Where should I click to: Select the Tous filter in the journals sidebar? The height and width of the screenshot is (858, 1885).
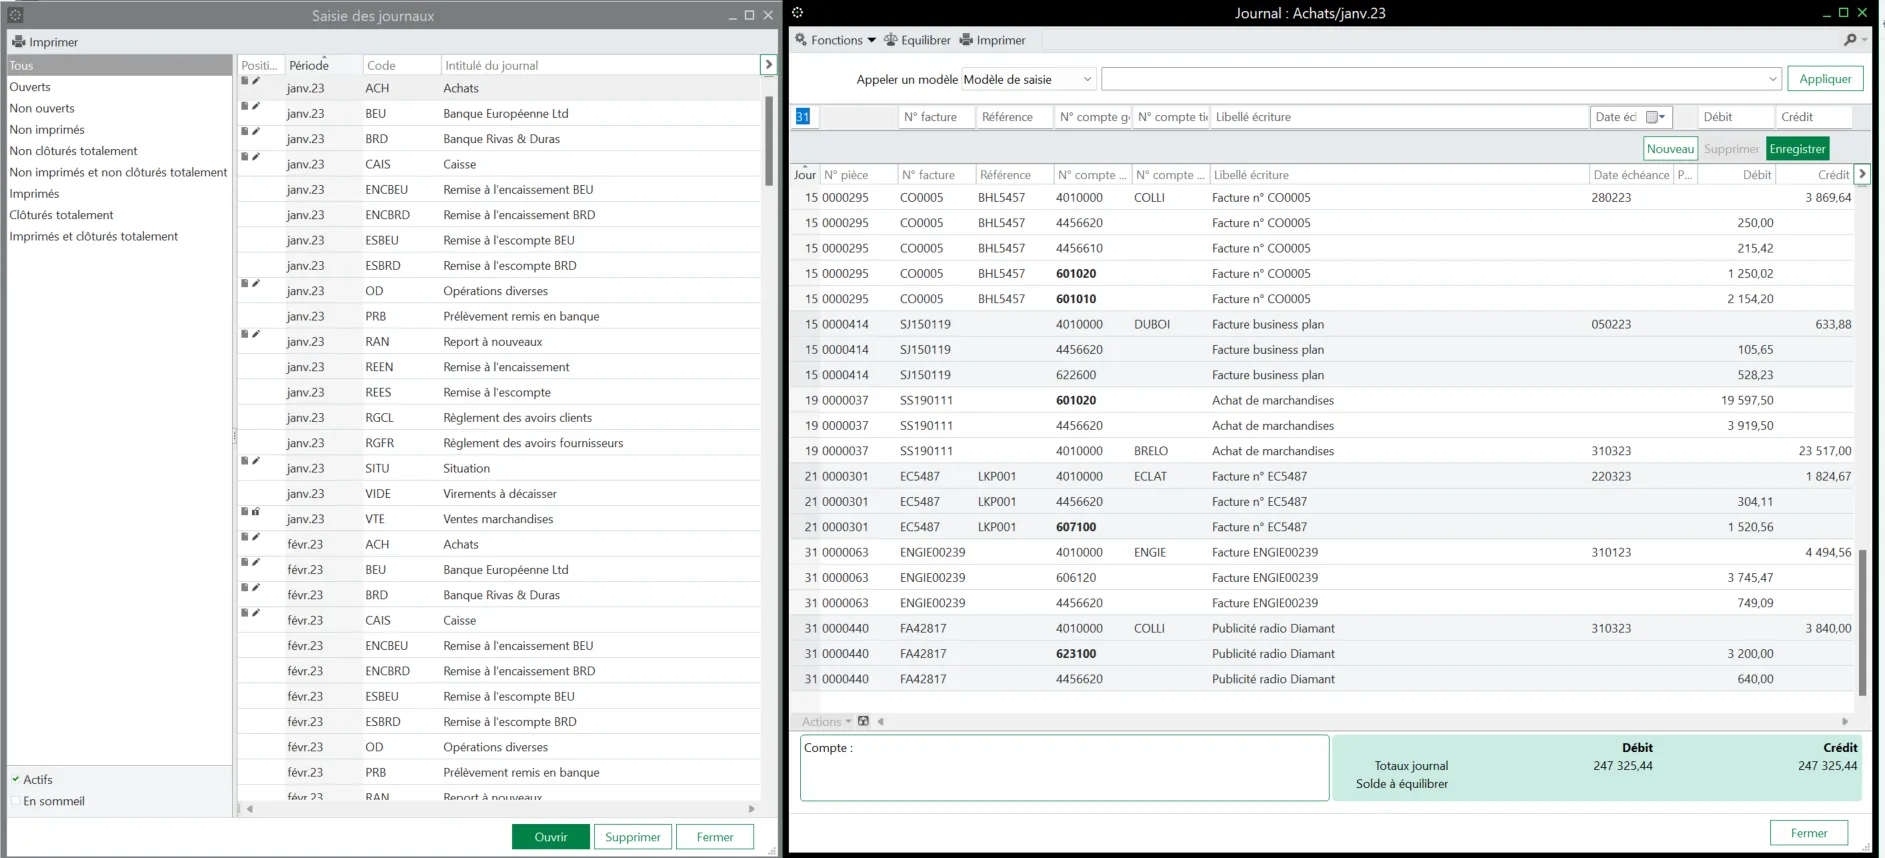[119, 65]
